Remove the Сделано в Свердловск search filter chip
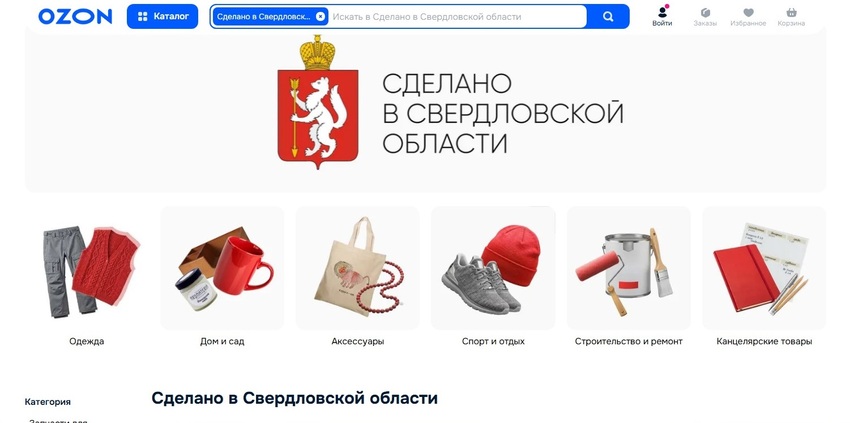 (x=320, y=17)
